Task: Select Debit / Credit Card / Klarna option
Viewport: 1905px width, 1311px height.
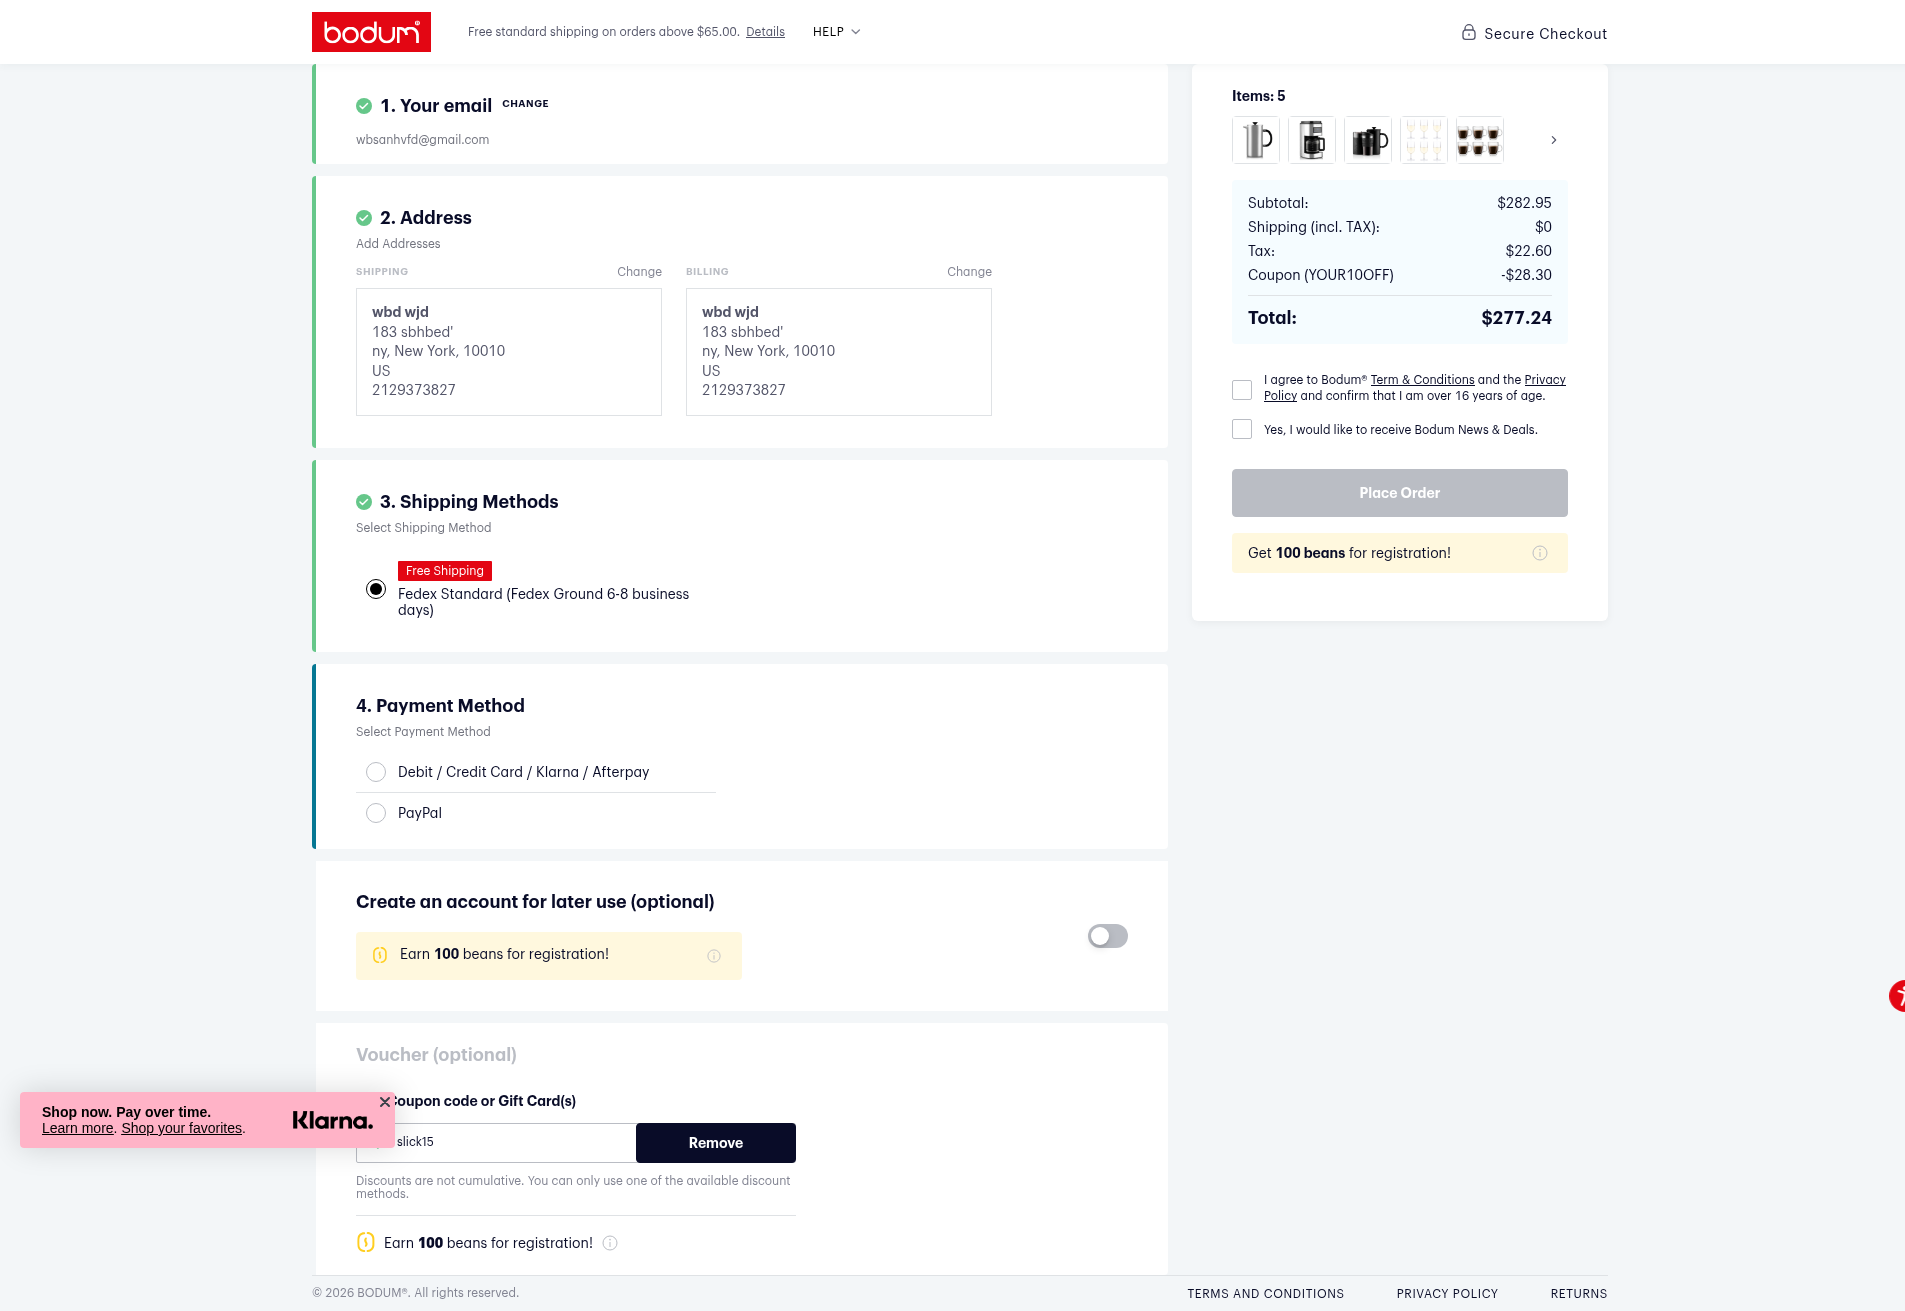Action: point(376,772)
